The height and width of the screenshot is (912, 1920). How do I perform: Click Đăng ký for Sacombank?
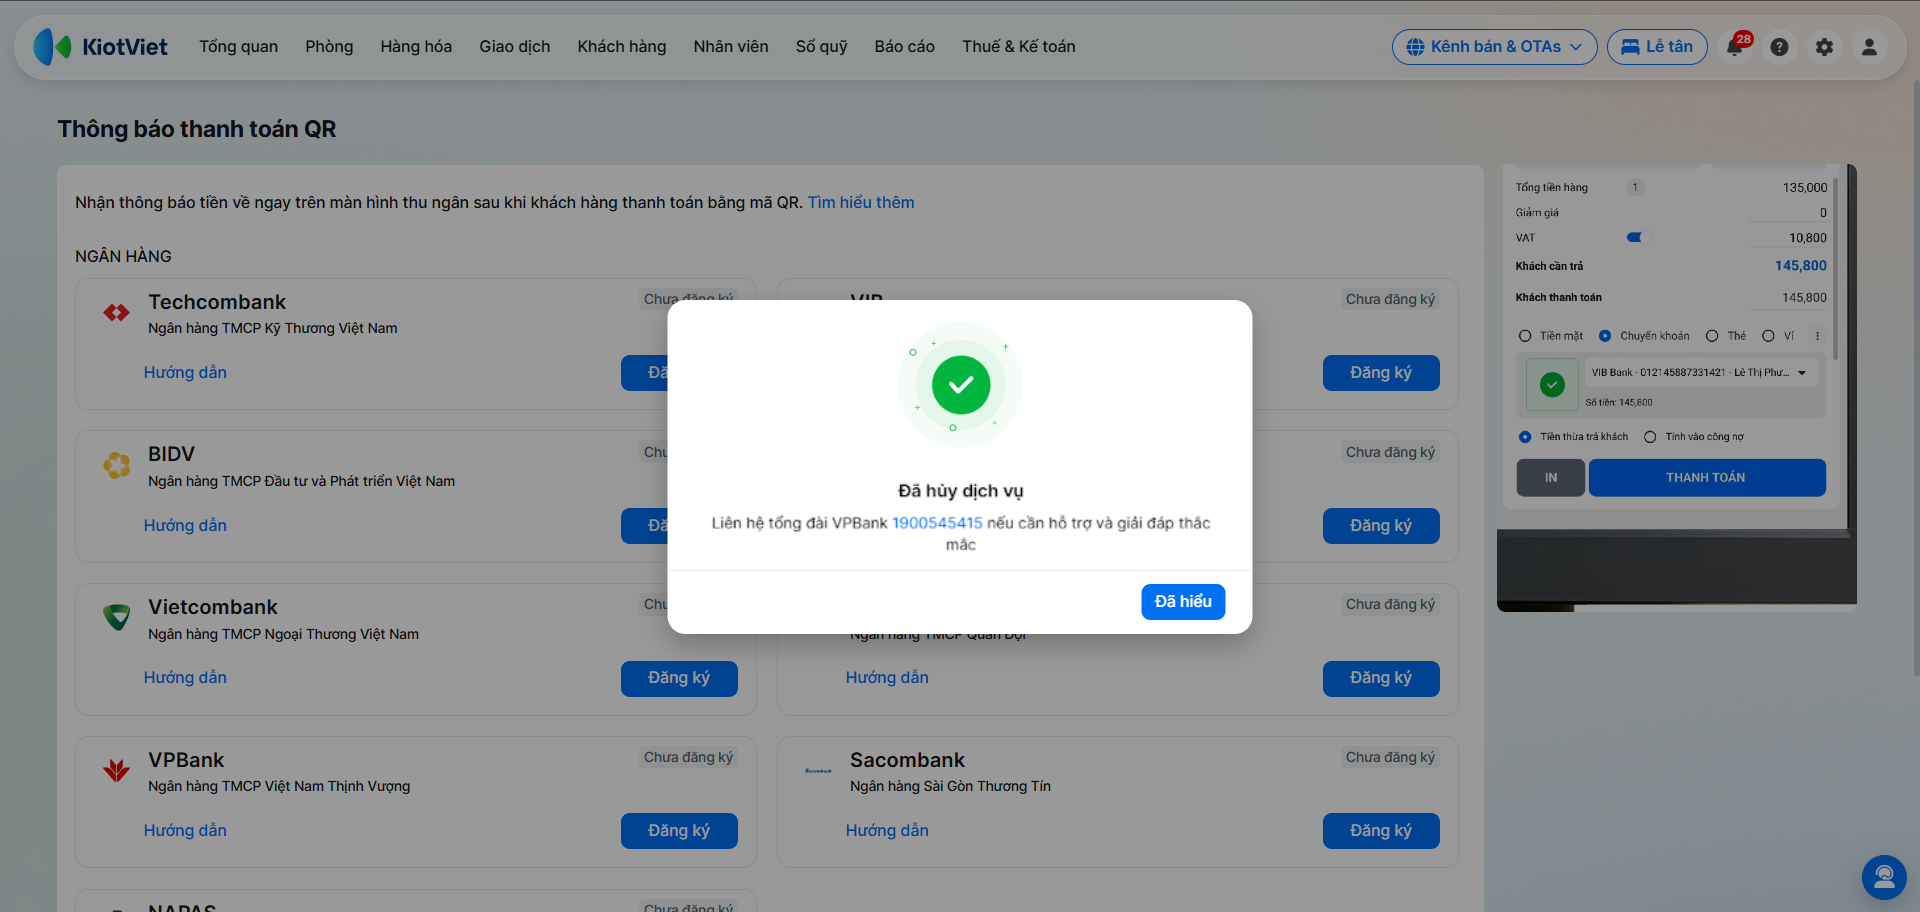(1381, 831)
